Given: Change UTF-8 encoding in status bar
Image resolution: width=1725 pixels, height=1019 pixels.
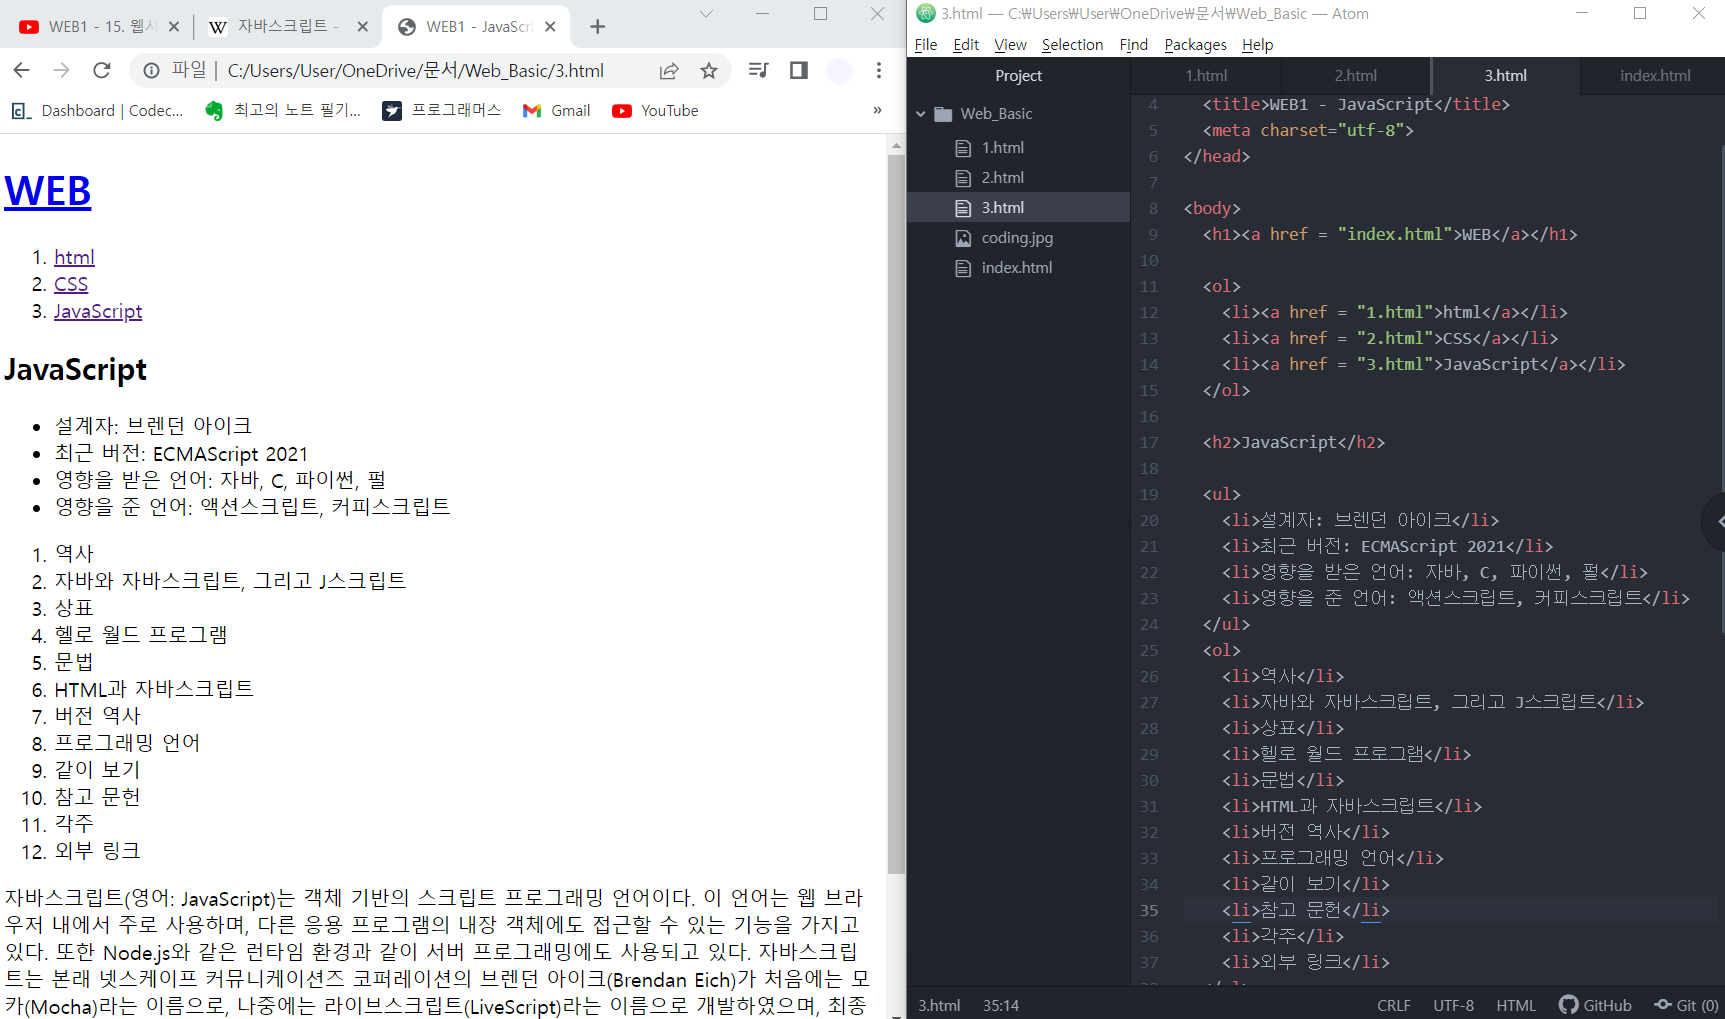Looking at the screenshot, I should click(x=1453, y=1005).
